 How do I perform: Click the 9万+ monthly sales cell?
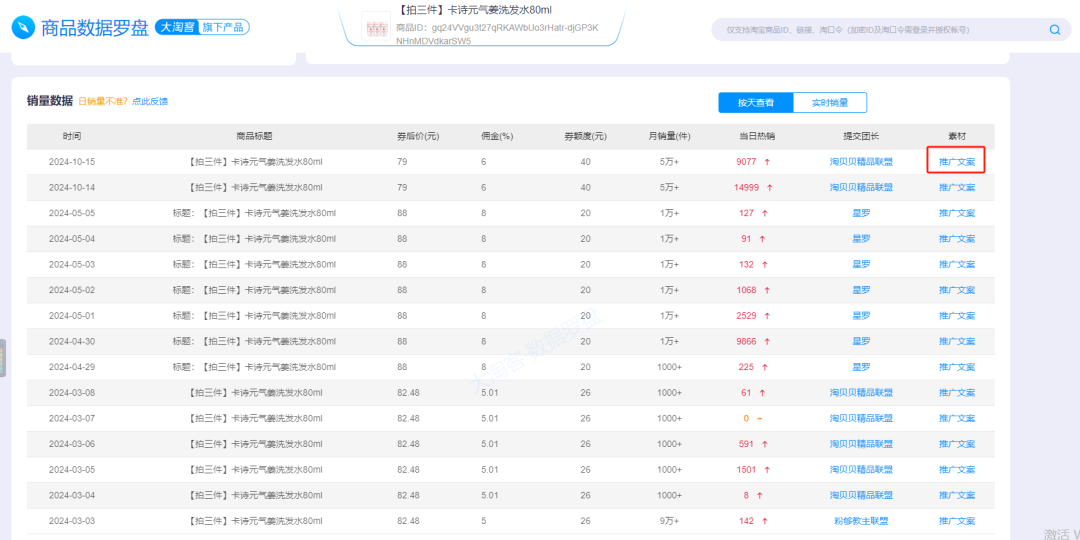(669, 521)
